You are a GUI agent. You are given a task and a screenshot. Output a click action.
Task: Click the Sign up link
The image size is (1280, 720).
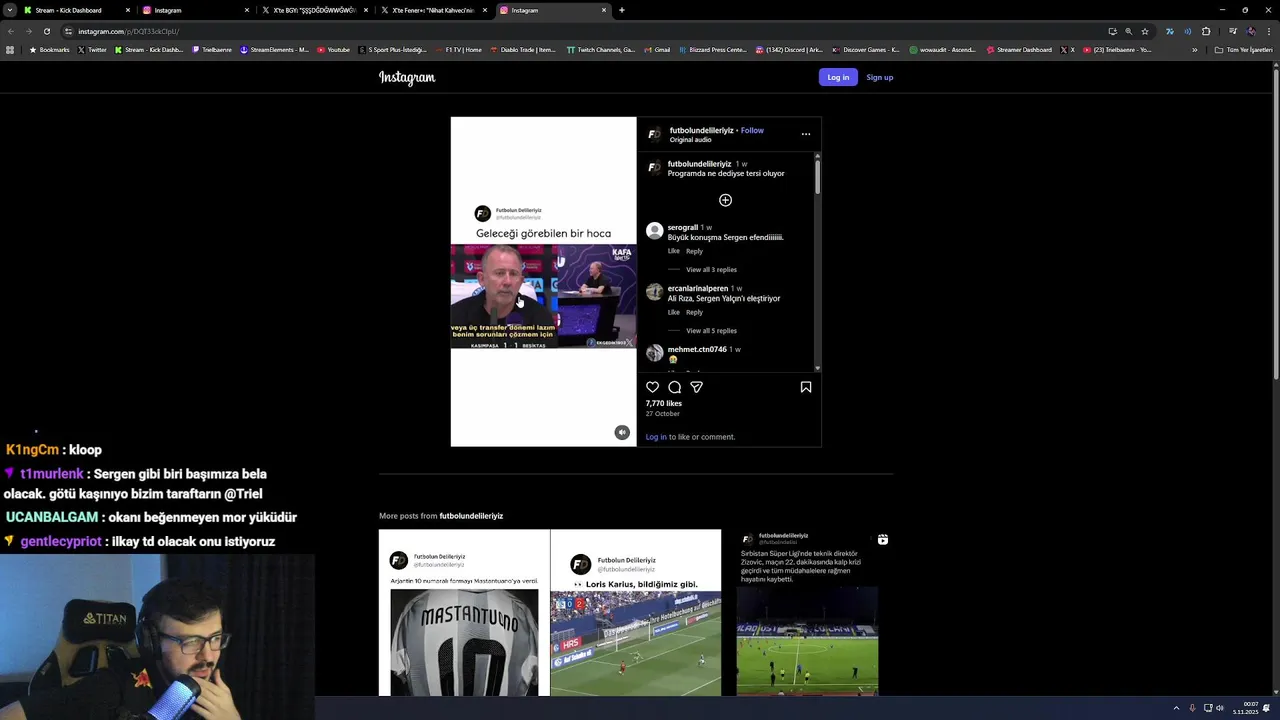point(880,77)
